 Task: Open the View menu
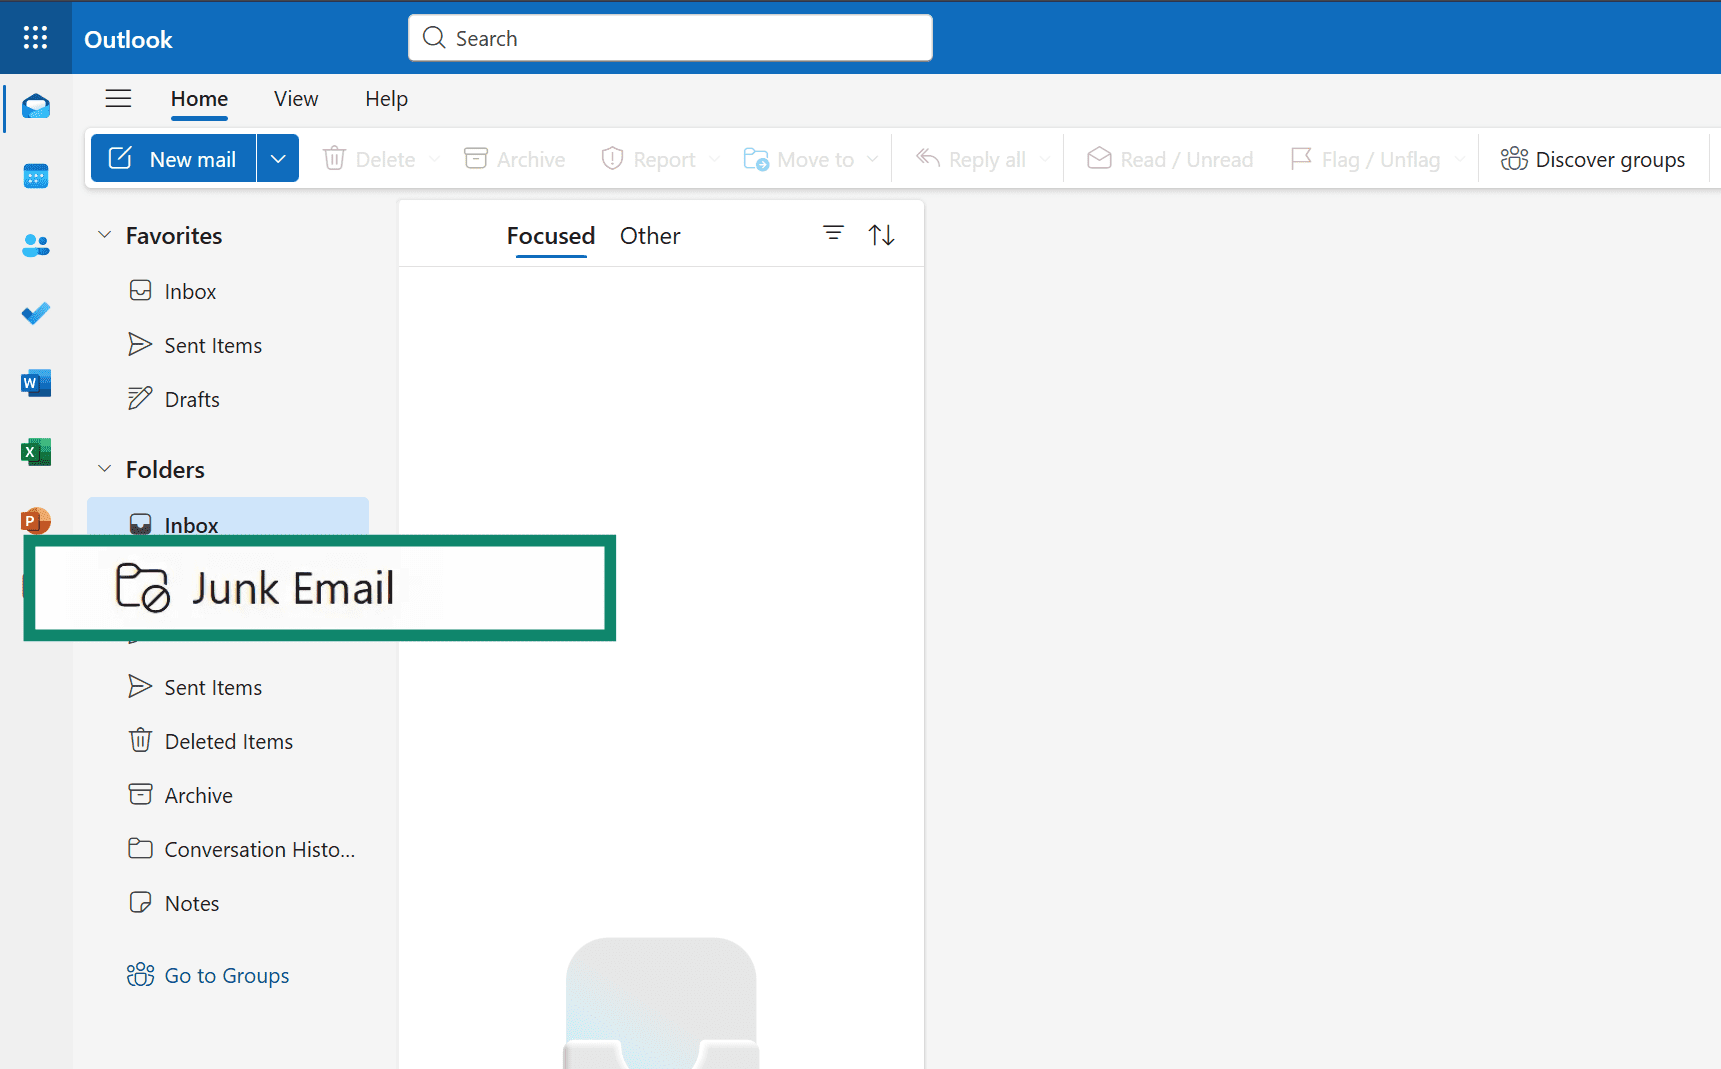coord(295,98)
